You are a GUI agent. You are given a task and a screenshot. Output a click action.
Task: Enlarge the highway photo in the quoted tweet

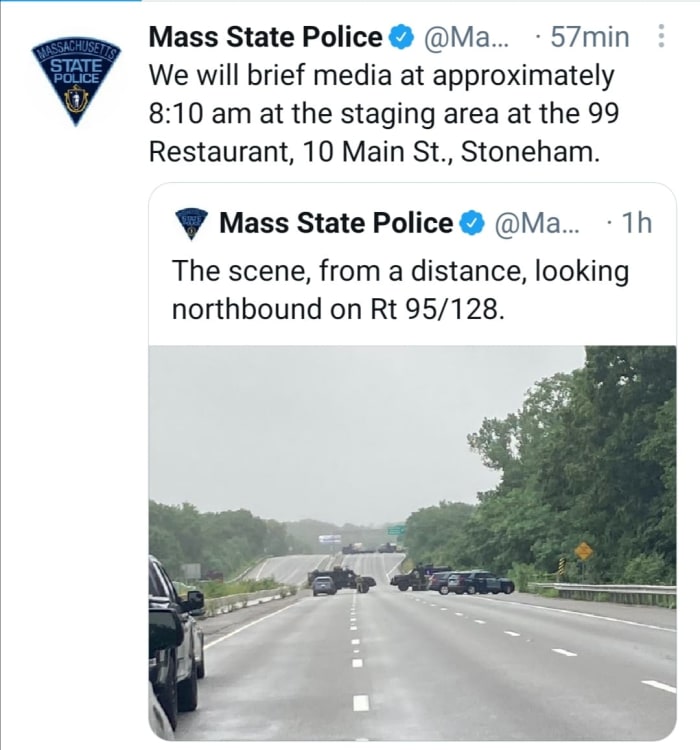point(412,542)
